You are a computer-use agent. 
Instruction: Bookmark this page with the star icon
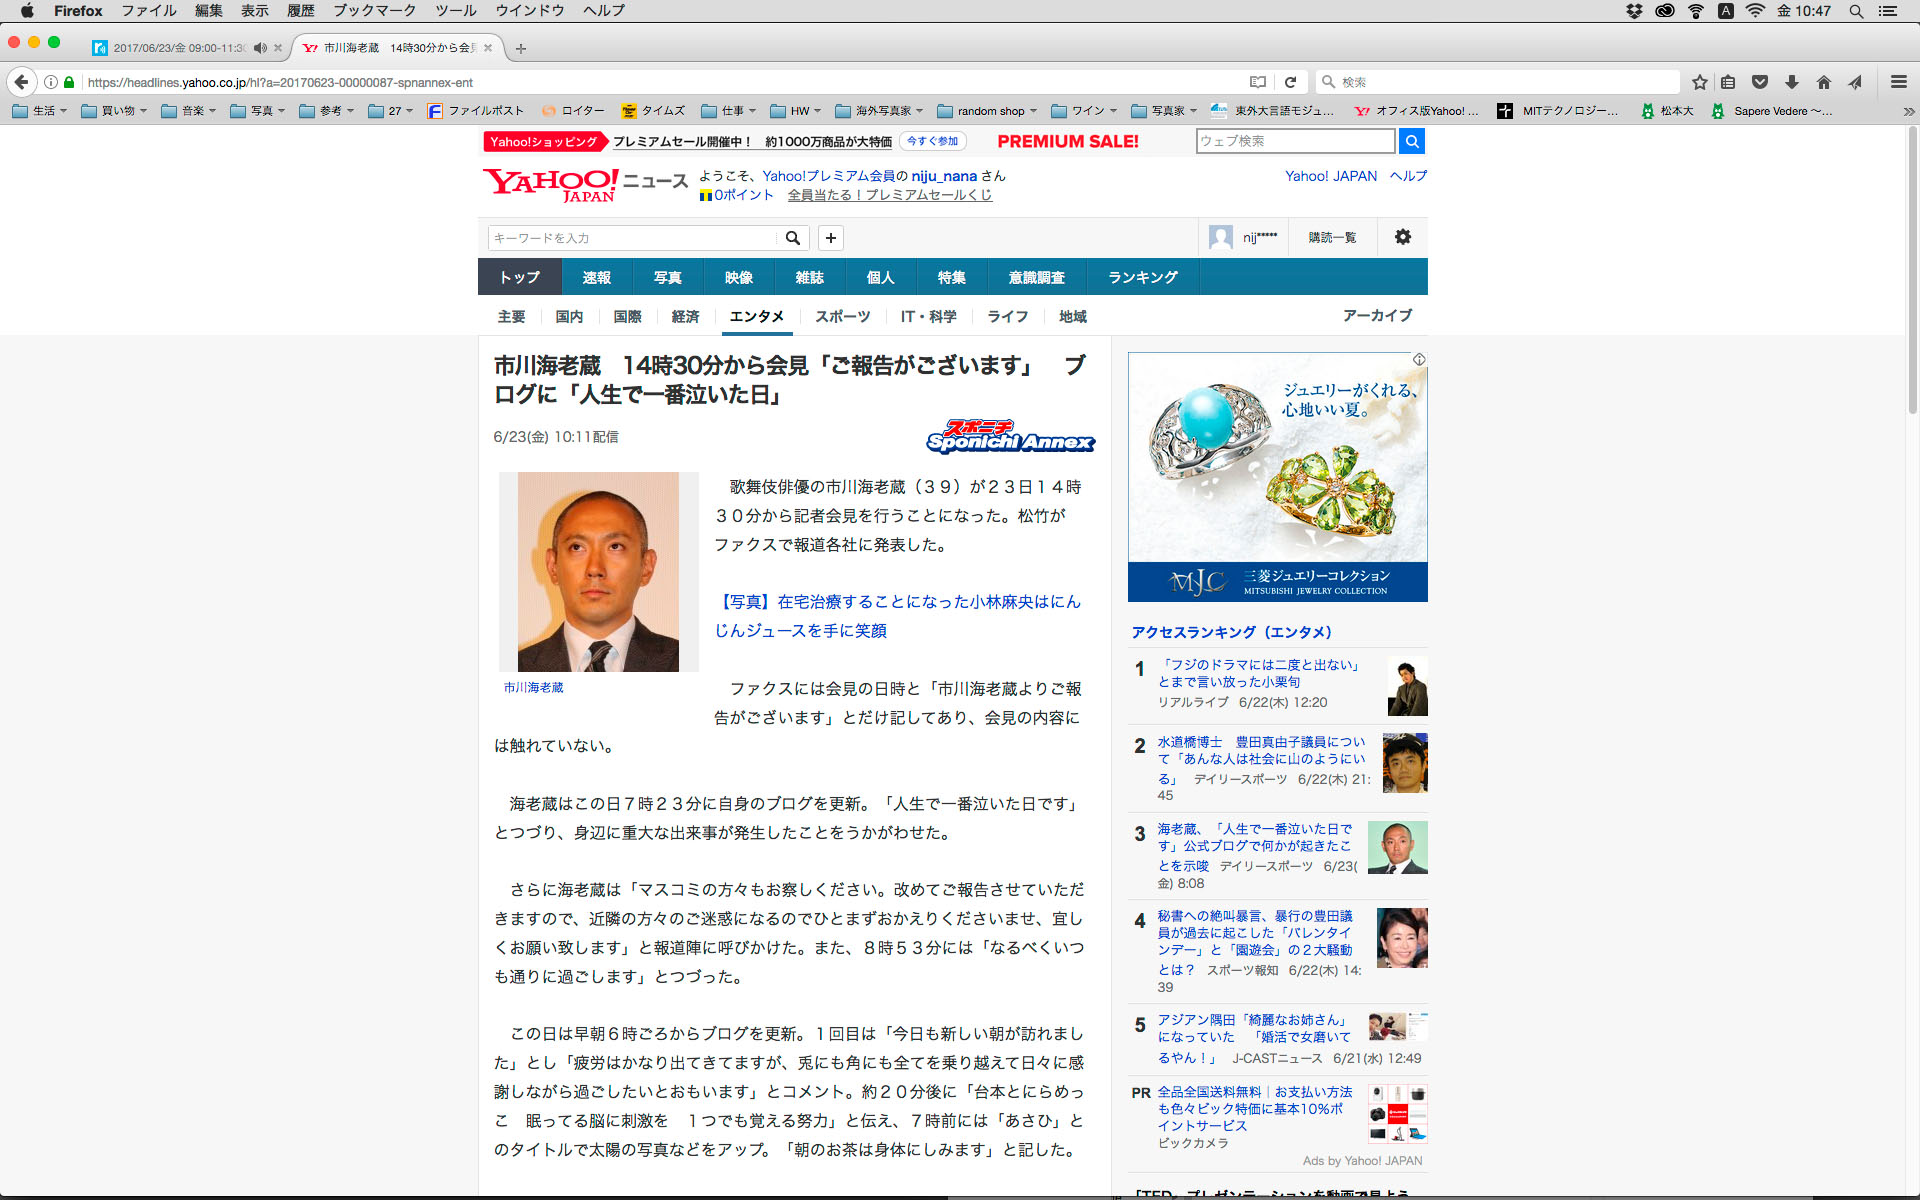point(1699,82)
